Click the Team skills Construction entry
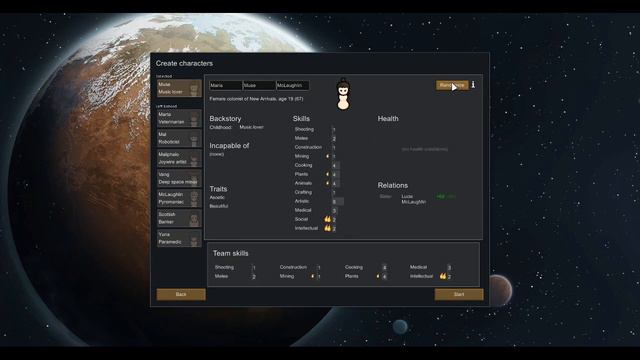 tap(300, 267)
